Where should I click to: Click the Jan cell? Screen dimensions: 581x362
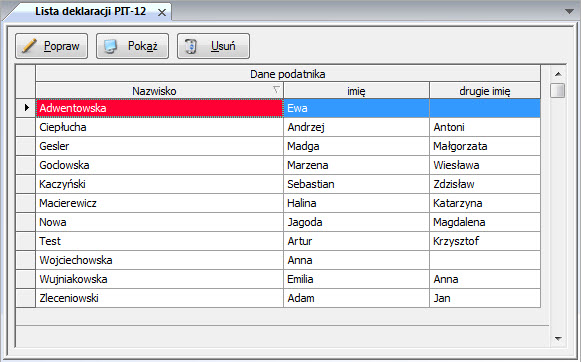485,298
